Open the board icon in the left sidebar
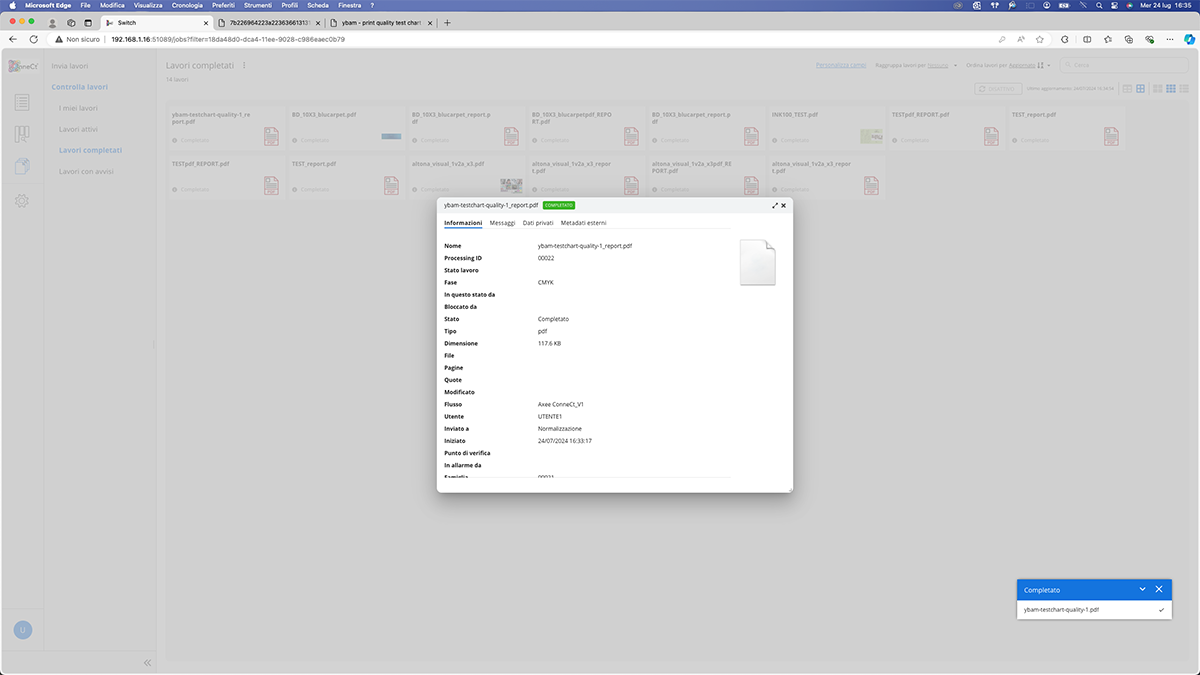The width and height of the screenshot is (1200, 675). (22, 134)
